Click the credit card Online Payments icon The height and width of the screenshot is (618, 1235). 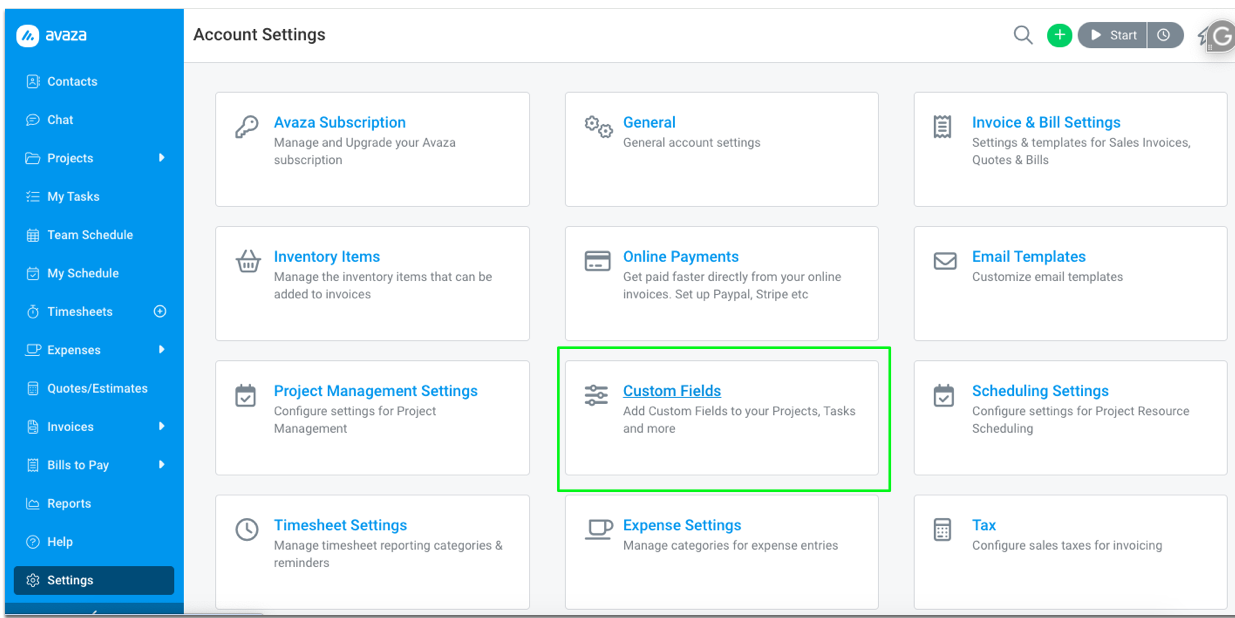click(x=597, y=261)
